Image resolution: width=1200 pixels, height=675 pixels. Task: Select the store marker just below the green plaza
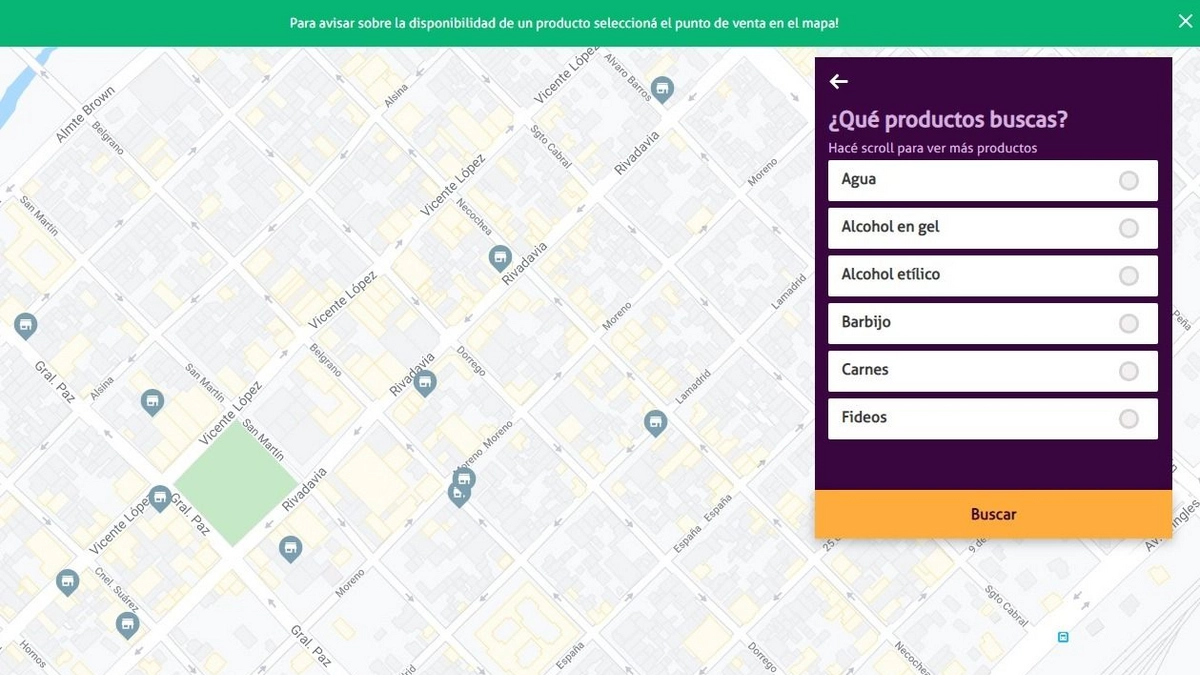(x=290, y=548)
